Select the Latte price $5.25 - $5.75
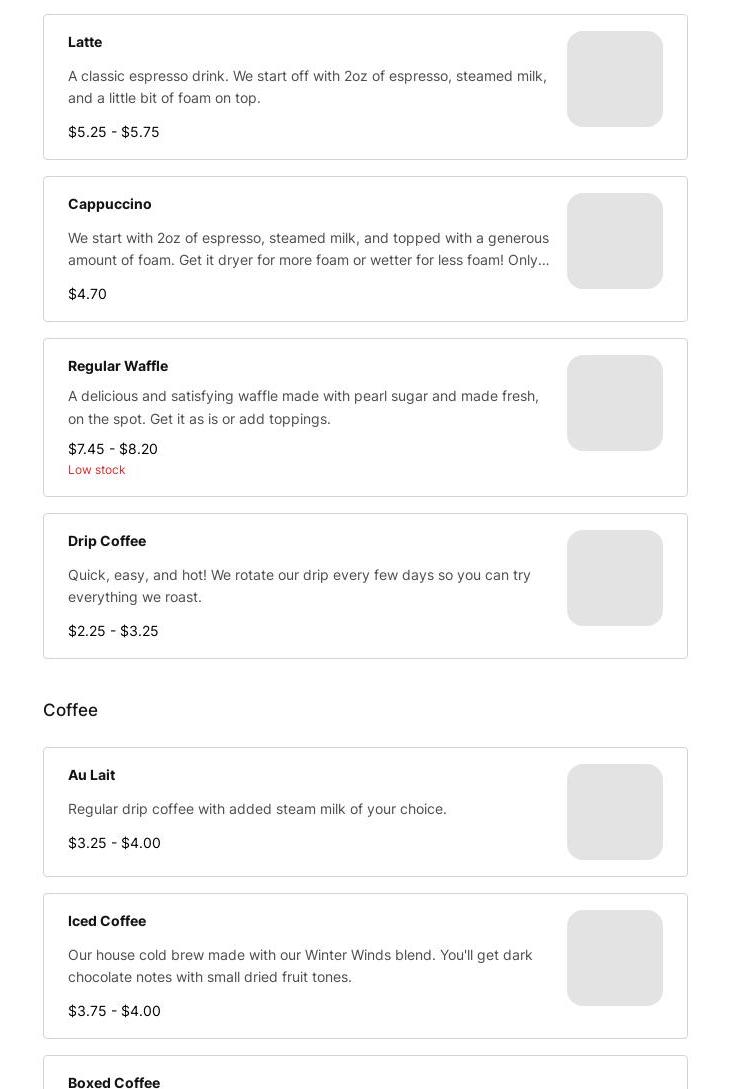This screenshot has height=1089, width=730. tap(113, 132)
